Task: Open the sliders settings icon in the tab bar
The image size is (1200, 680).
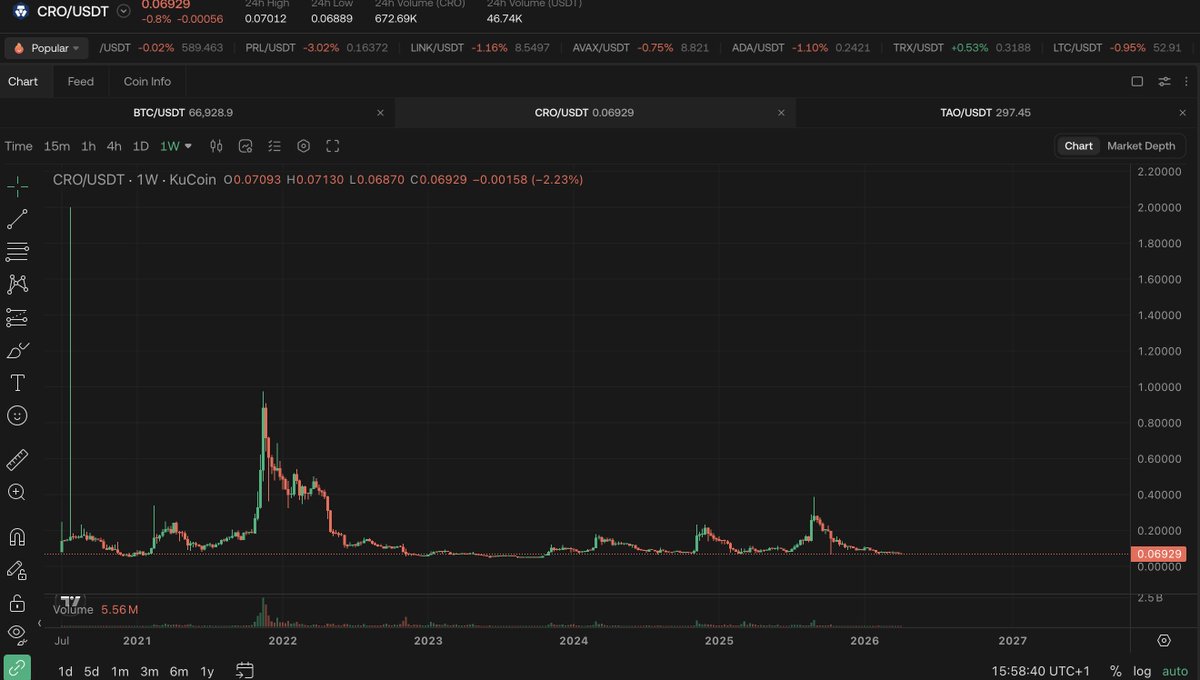Action: 1164,81
